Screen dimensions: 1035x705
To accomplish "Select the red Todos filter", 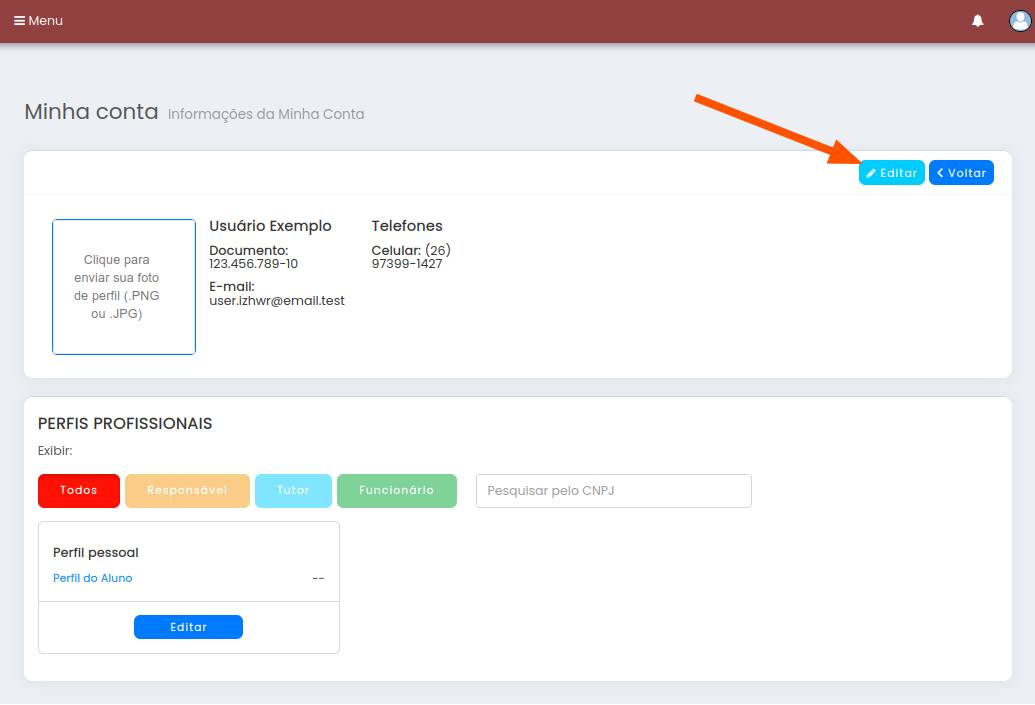I will (x=79, y=491).
